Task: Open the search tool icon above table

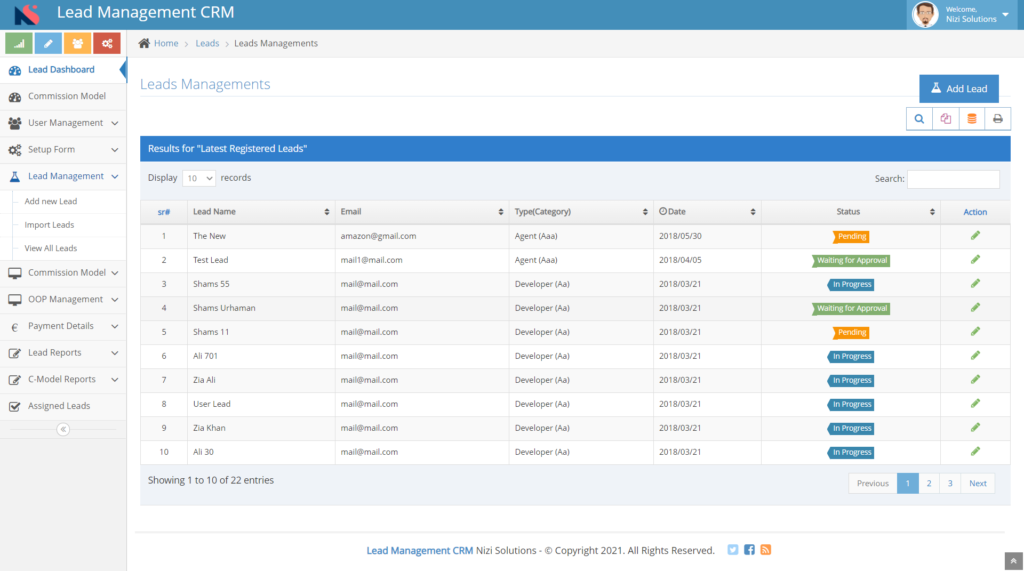Action: click(919, 119)
